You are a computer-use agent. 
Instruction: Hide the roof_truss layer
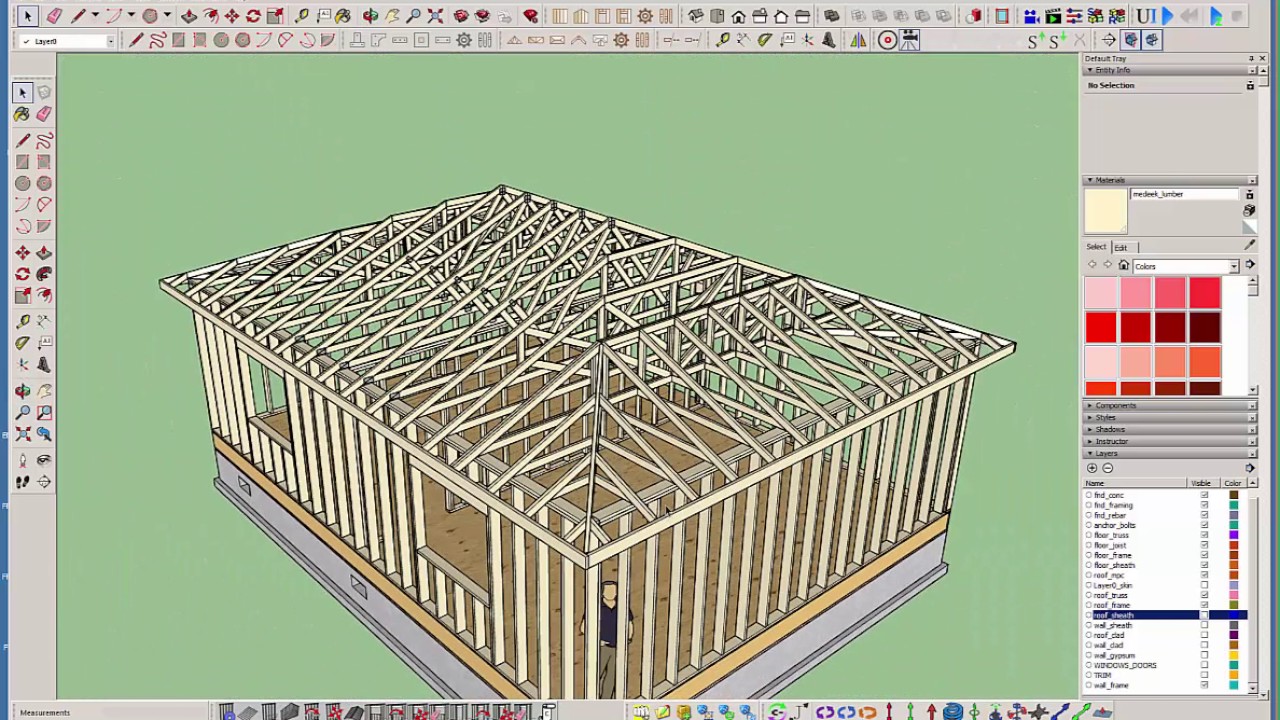(x=1204, y=595)
